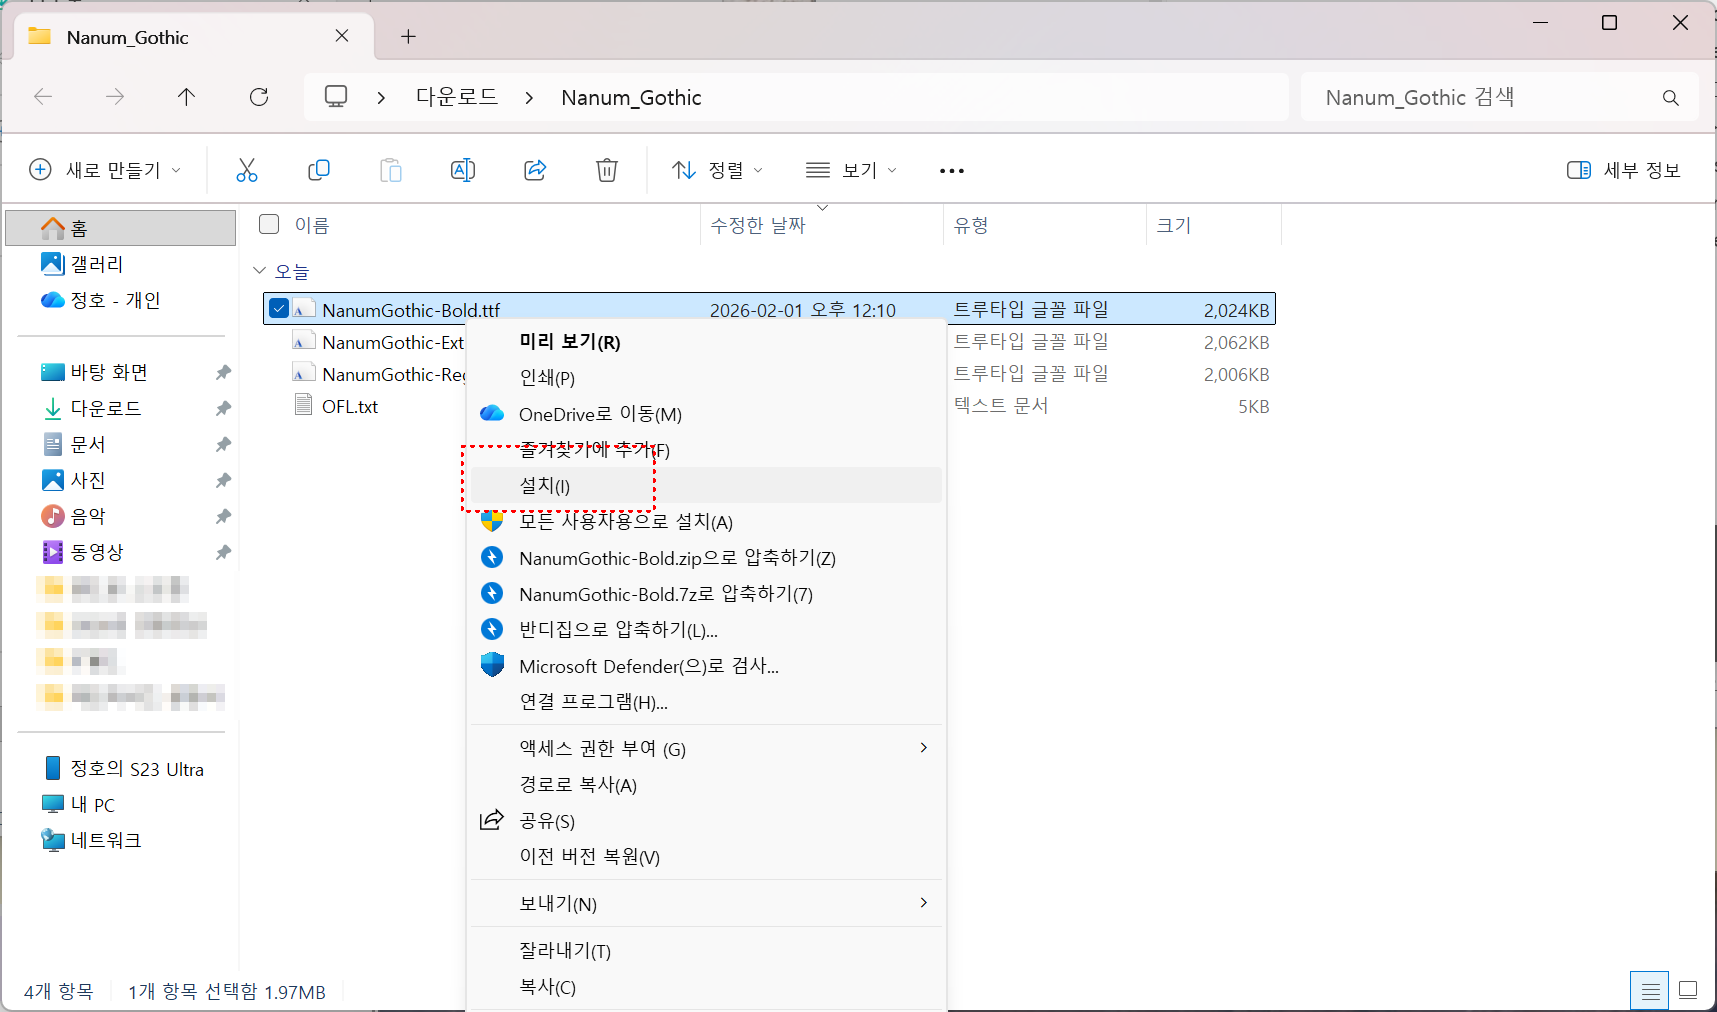Image resolution: width=1717 pixels, height=1012 pixels.
Task: Uncheck the NanumGothic-Bold.ttf checkbox
Action: tap(279, 309)
